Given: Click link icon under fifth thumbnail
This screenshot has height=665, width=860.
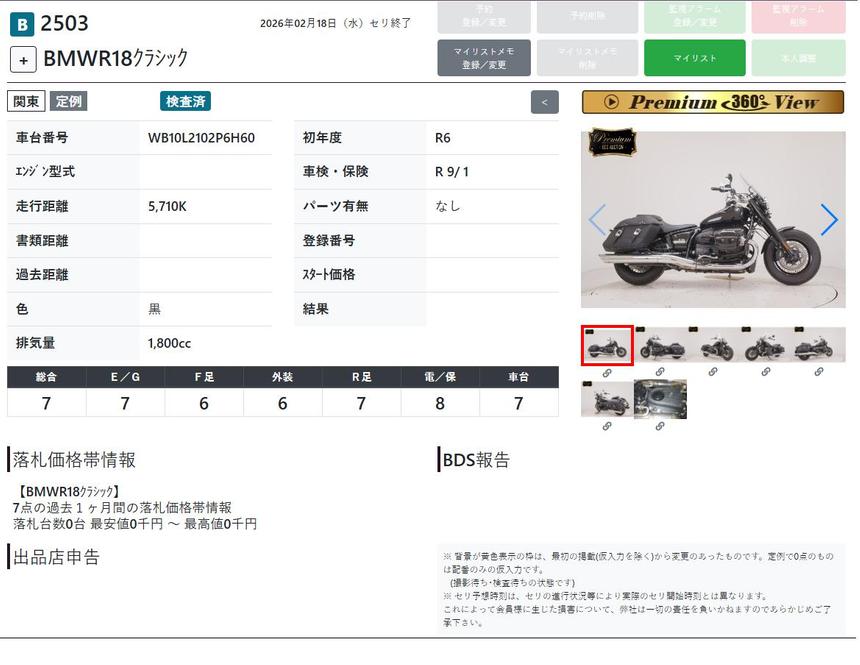Looking at the screenshot, I should [819, 372].
